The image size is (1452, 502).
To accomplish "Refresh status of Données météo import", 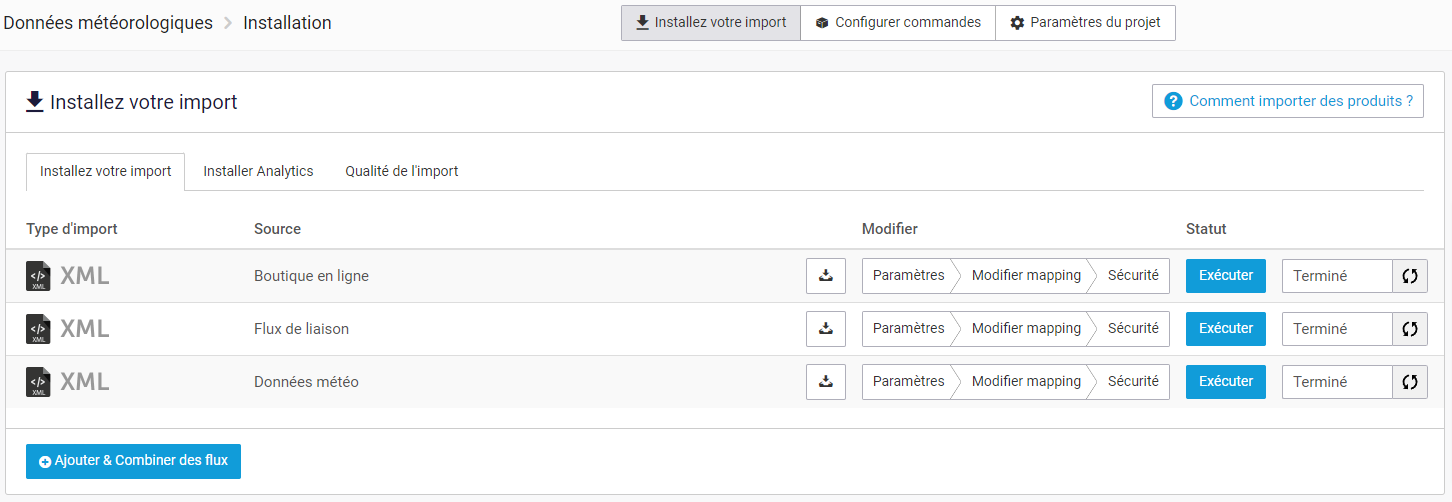I will (1410, 382).
